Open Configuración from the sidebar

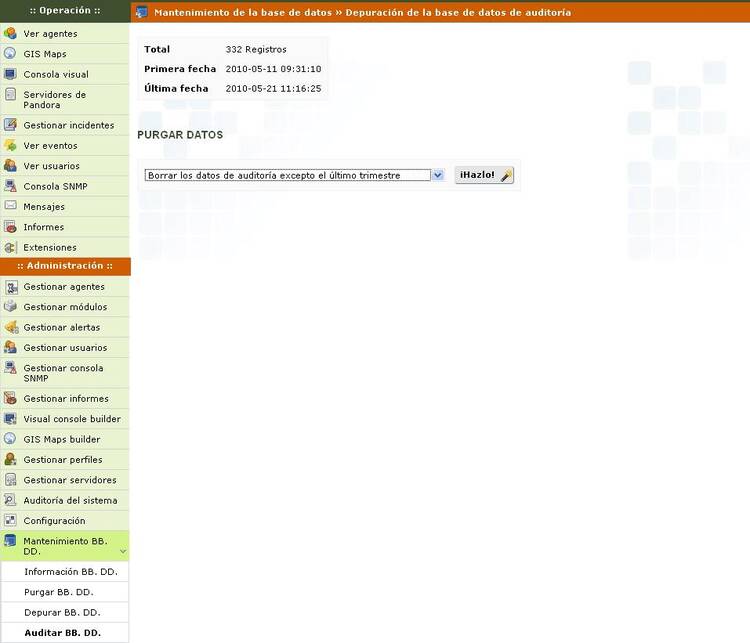(54, 520)
